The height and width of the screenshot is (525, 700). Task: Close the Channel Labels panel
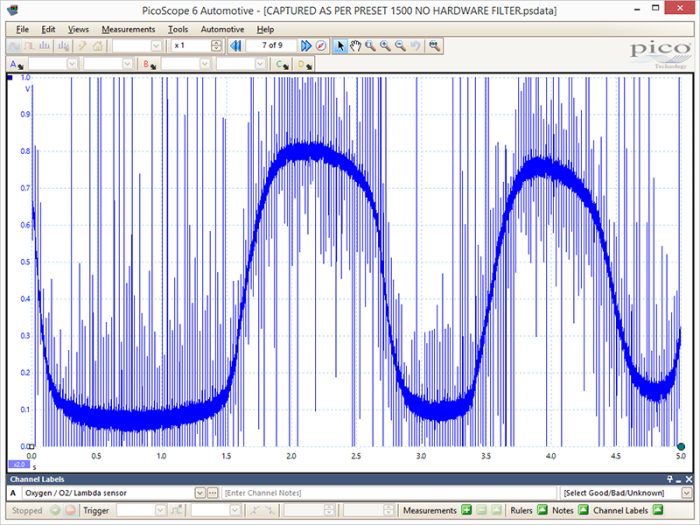click(x=689, y=479)
